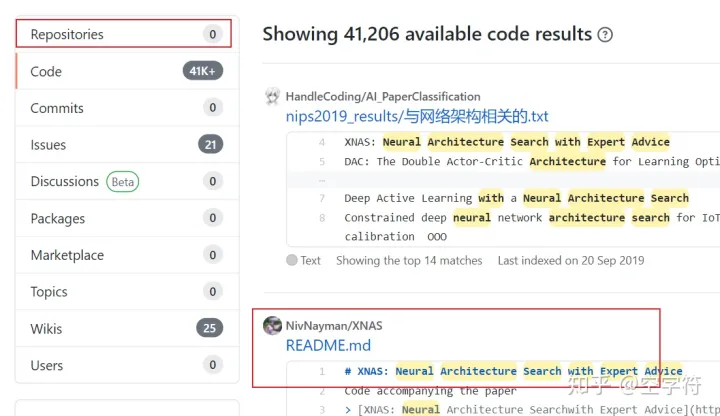Click line 5 'DAC: The Double Actor-Critic Architecture'
This screenshot has height=416, width=720.
[x=475, y=162]
